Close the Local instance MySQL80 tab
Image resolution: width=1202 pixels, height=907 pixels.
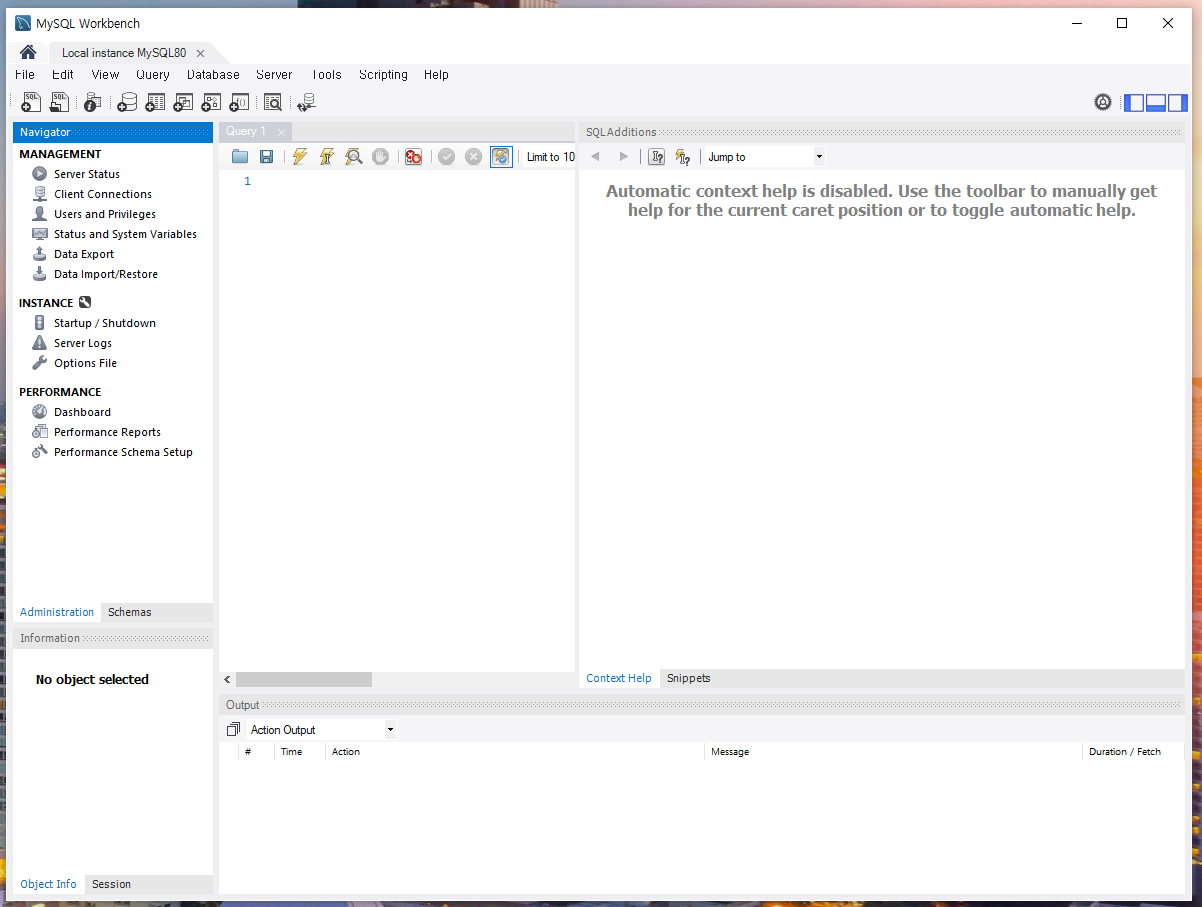200,53
